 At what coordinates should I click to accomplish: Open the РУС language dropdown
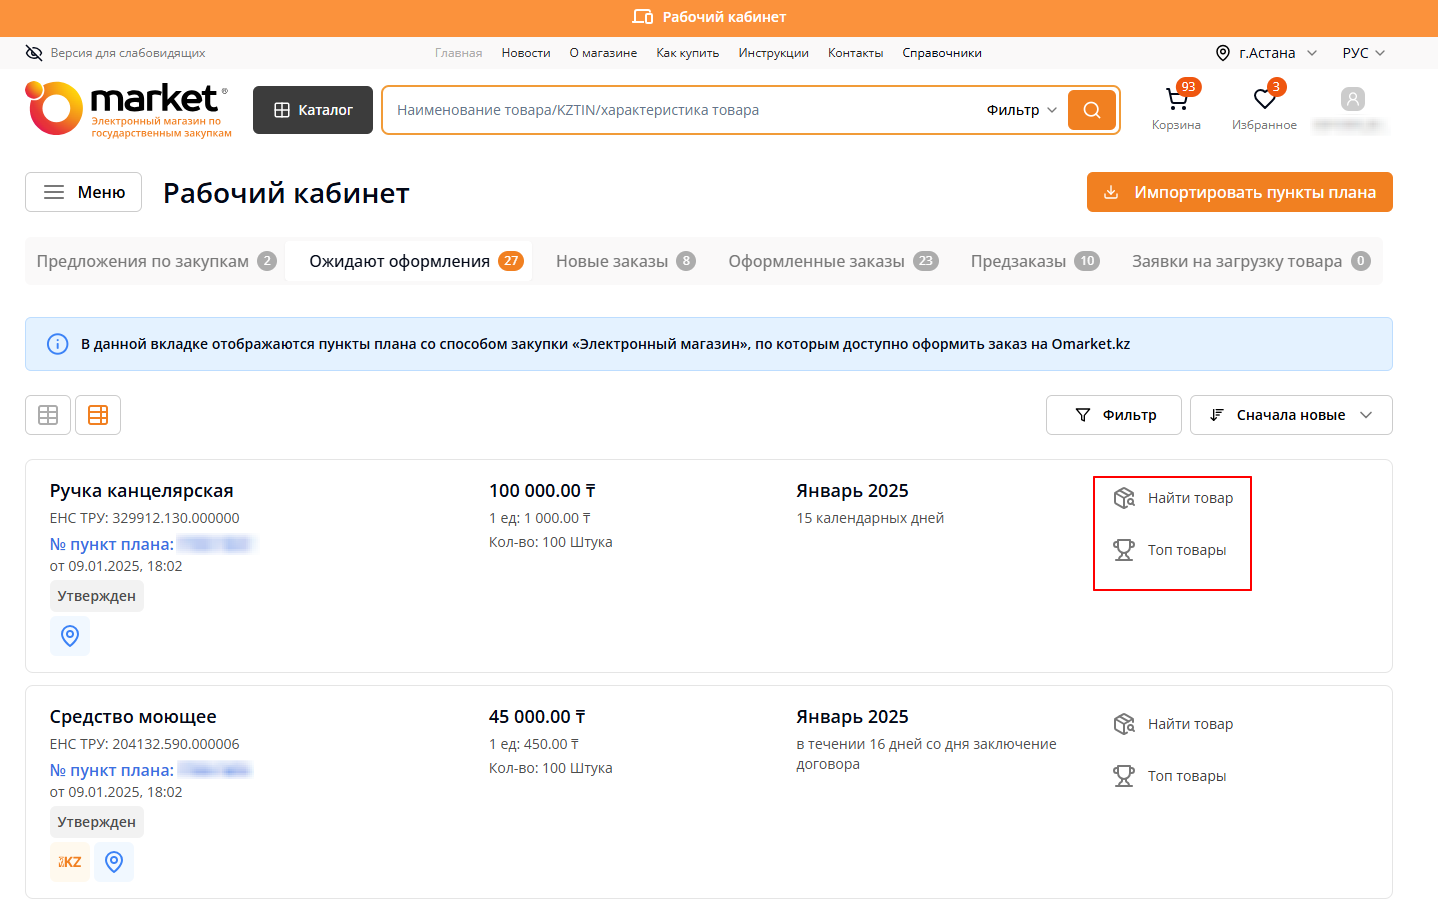1363,53
